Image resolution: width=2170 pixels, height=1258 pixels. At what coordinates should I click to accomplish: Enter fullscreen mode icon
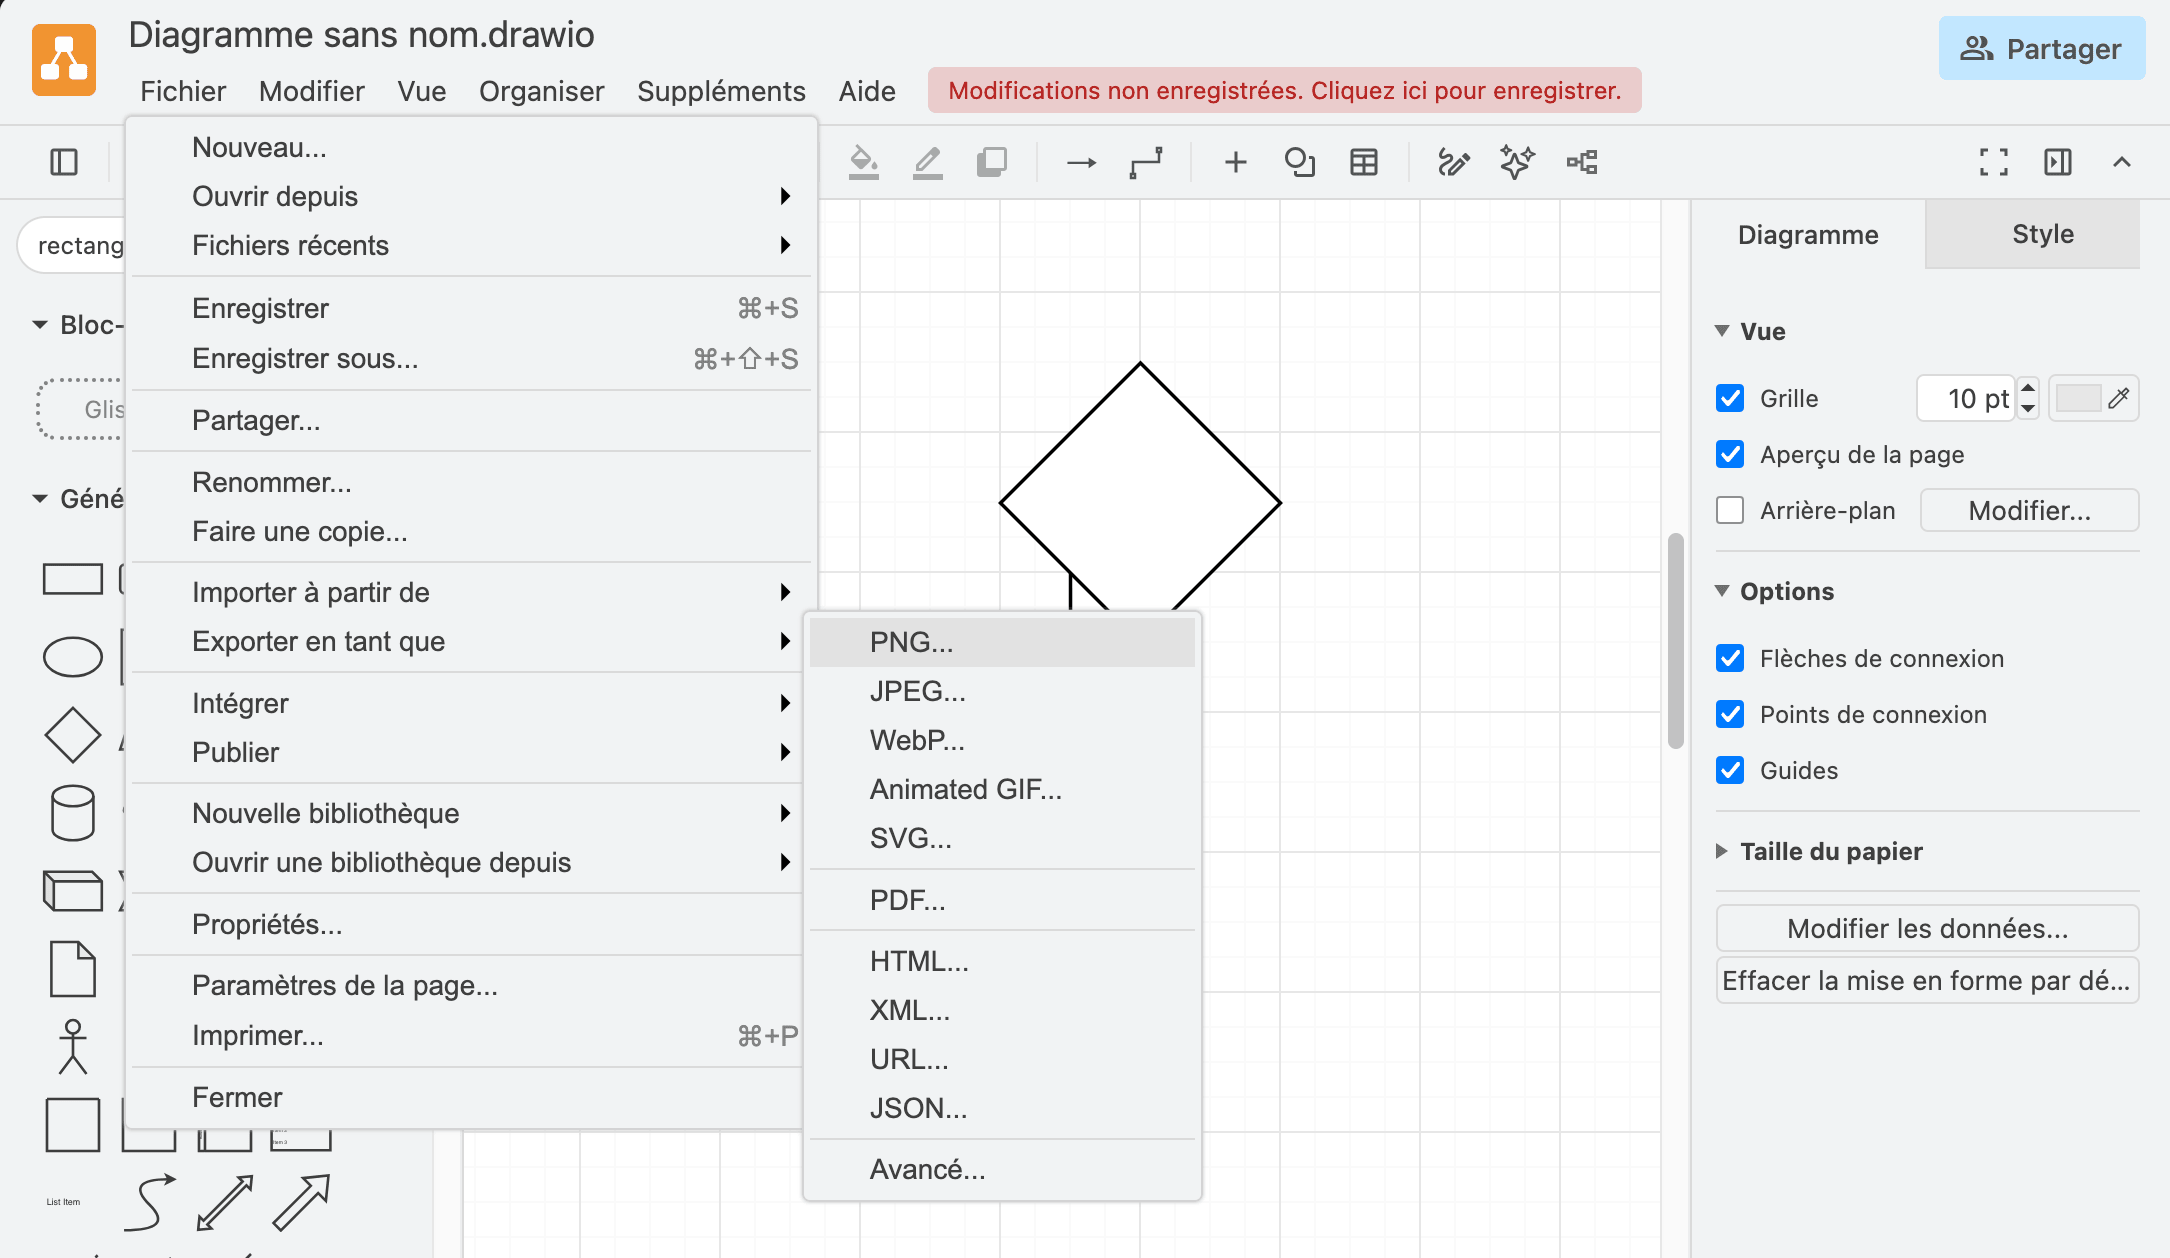point(1994,162)
